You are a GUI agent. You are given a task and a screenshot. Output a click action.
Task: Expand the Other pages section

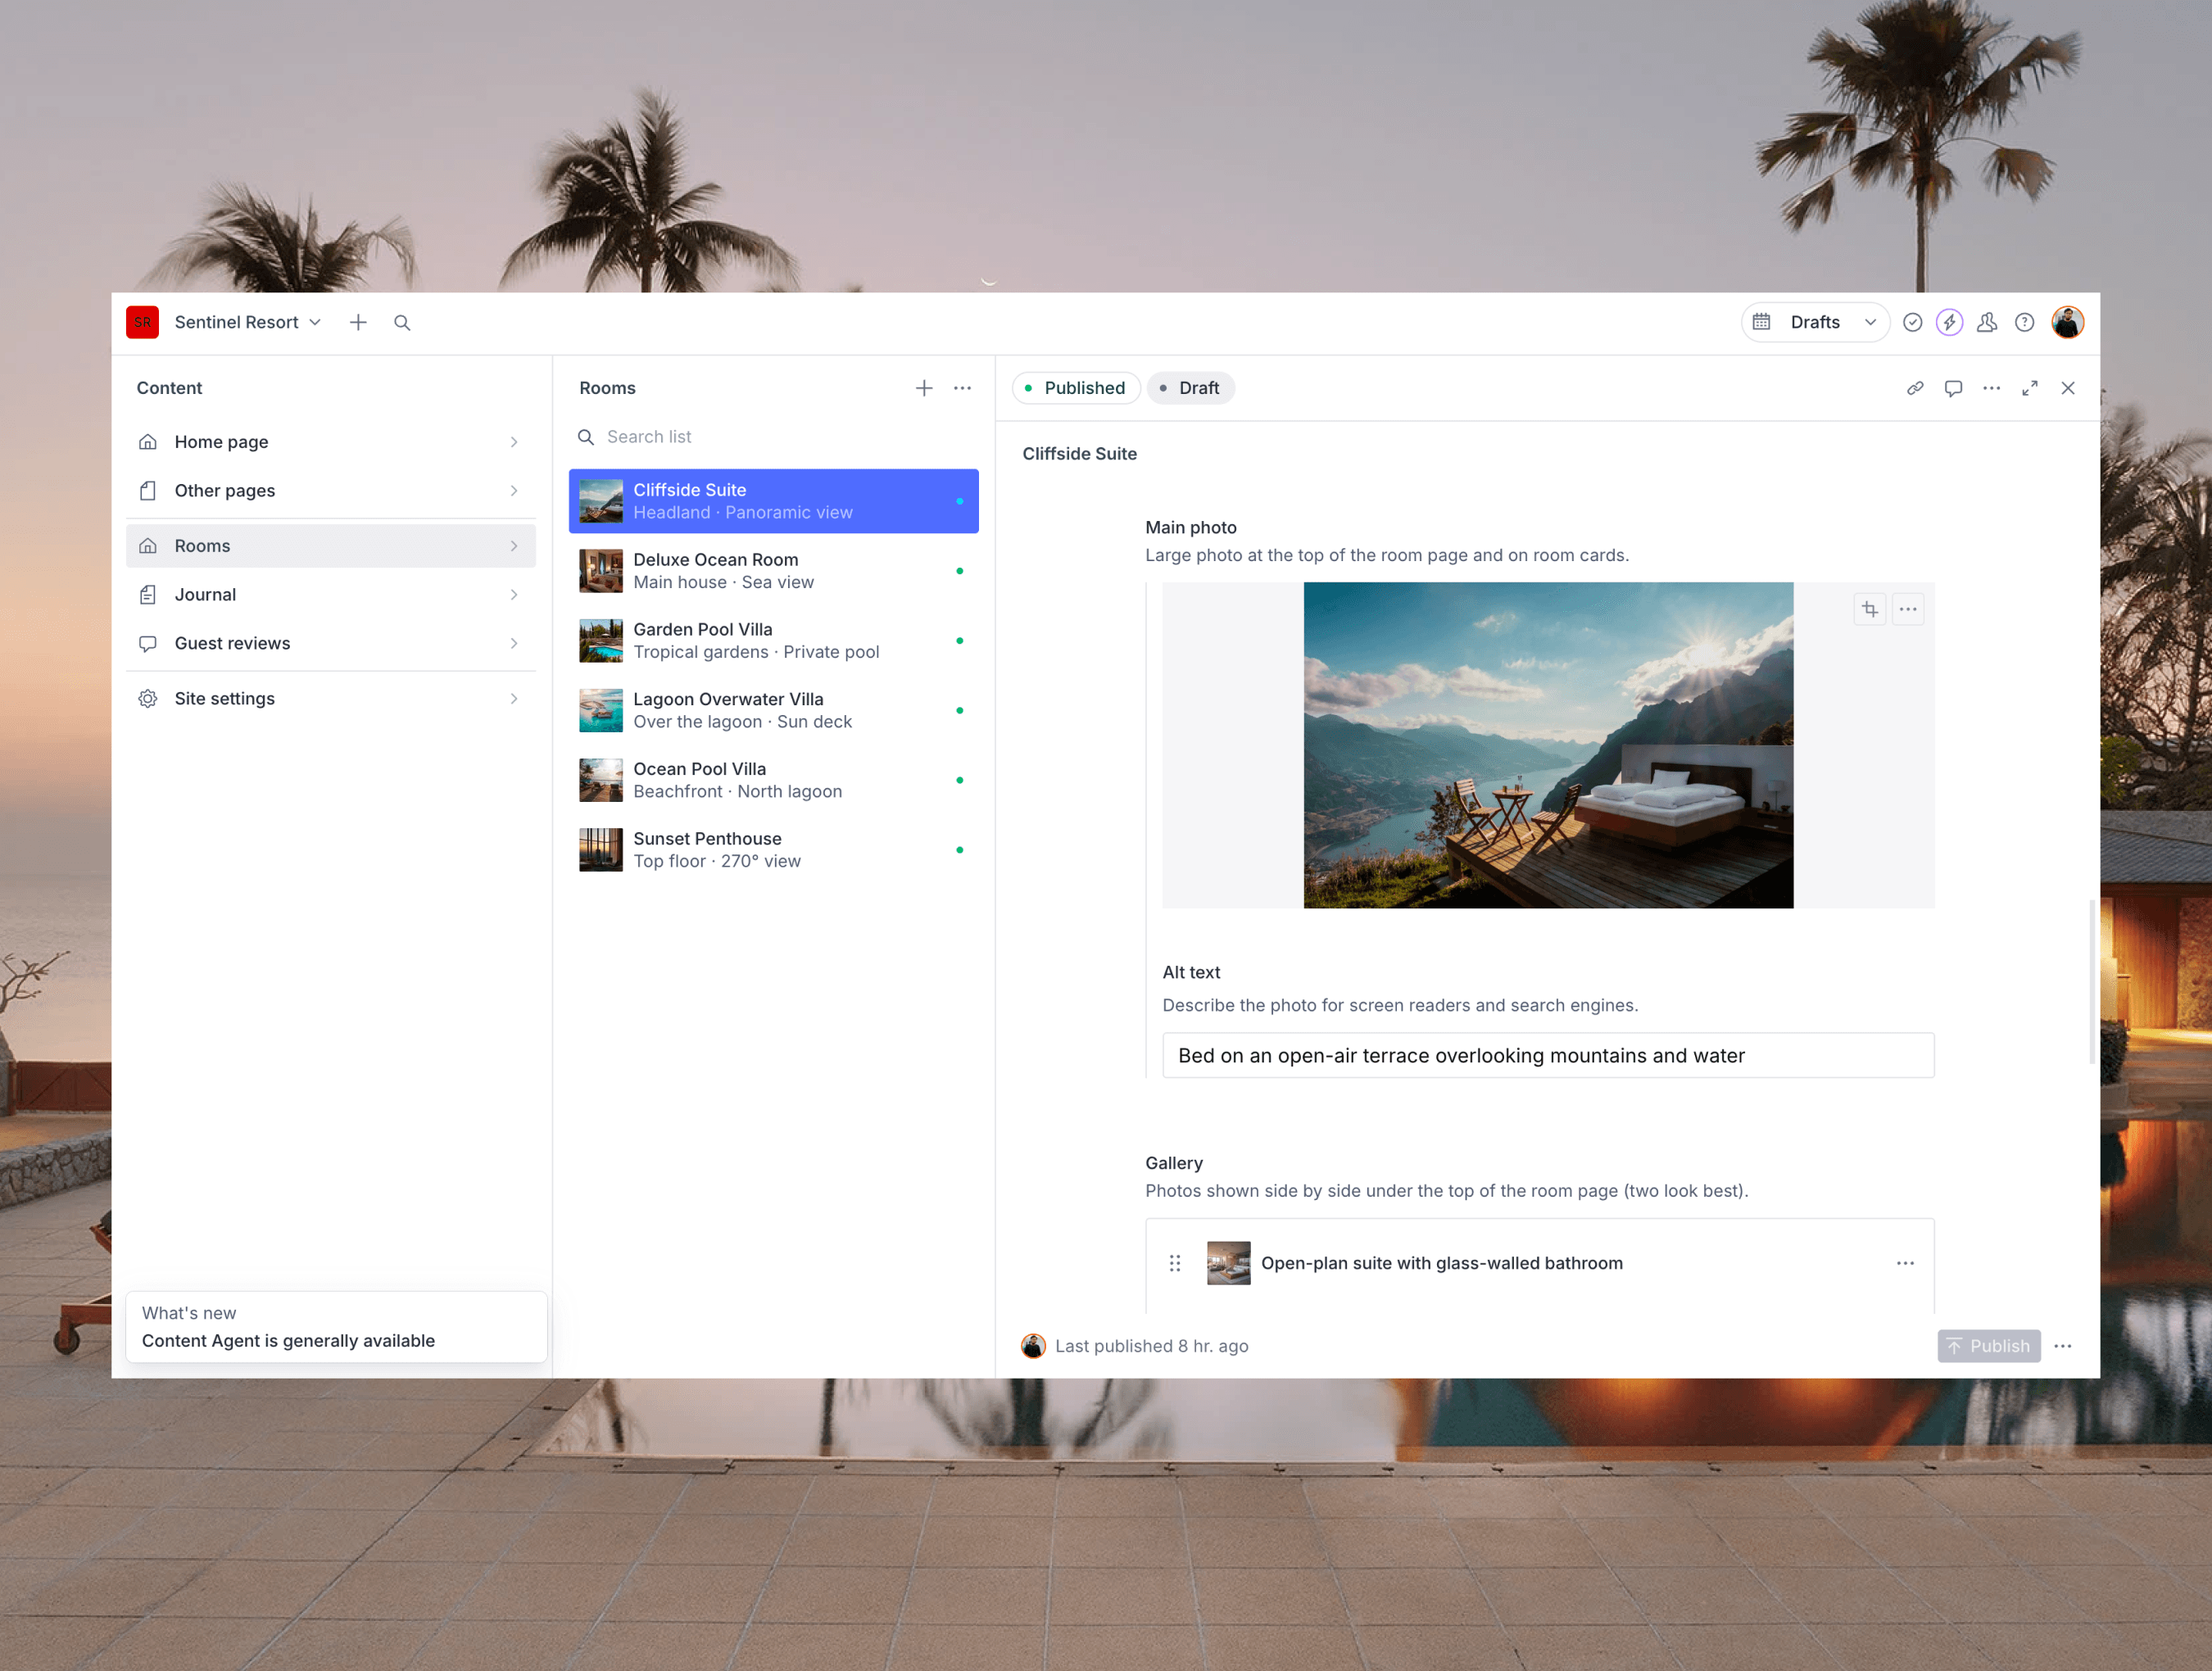(331, 491)
